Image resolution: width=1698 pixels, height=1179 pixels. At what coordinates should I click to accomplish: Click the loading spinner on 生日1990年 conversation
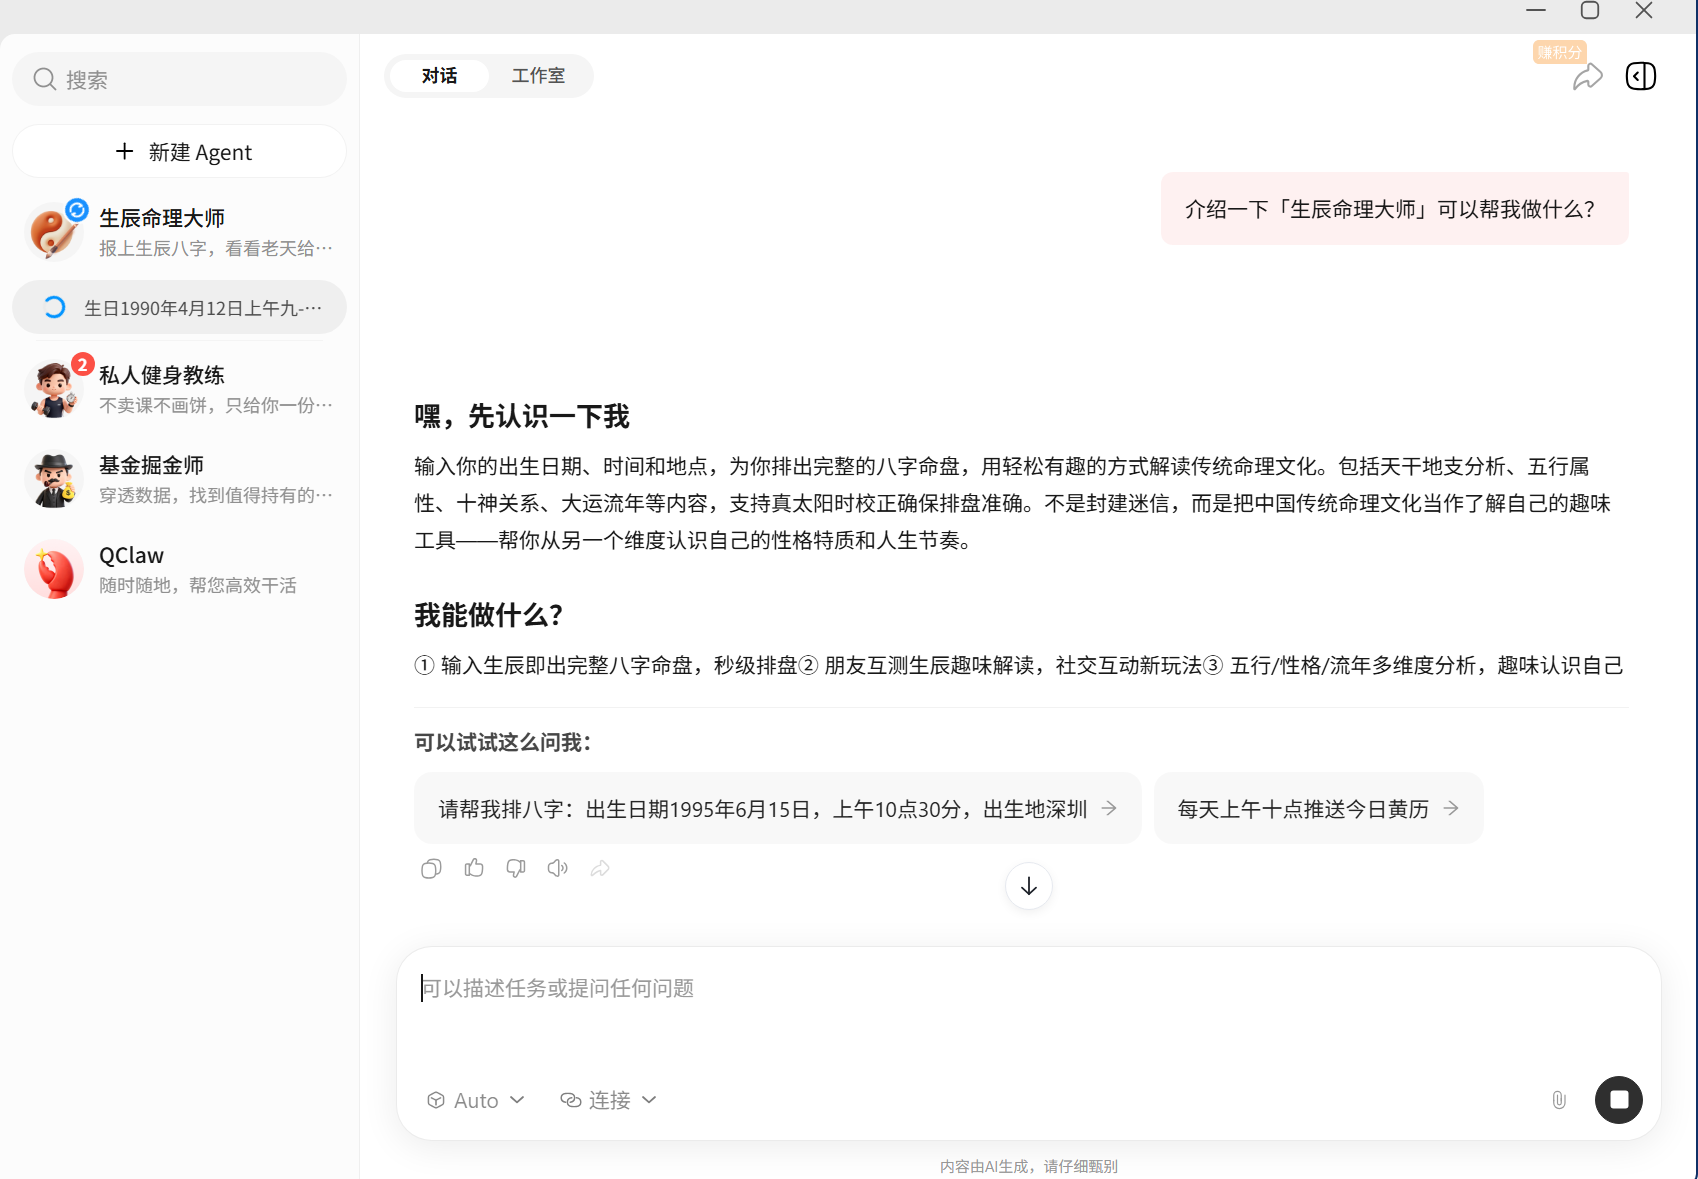click(55, 307)
